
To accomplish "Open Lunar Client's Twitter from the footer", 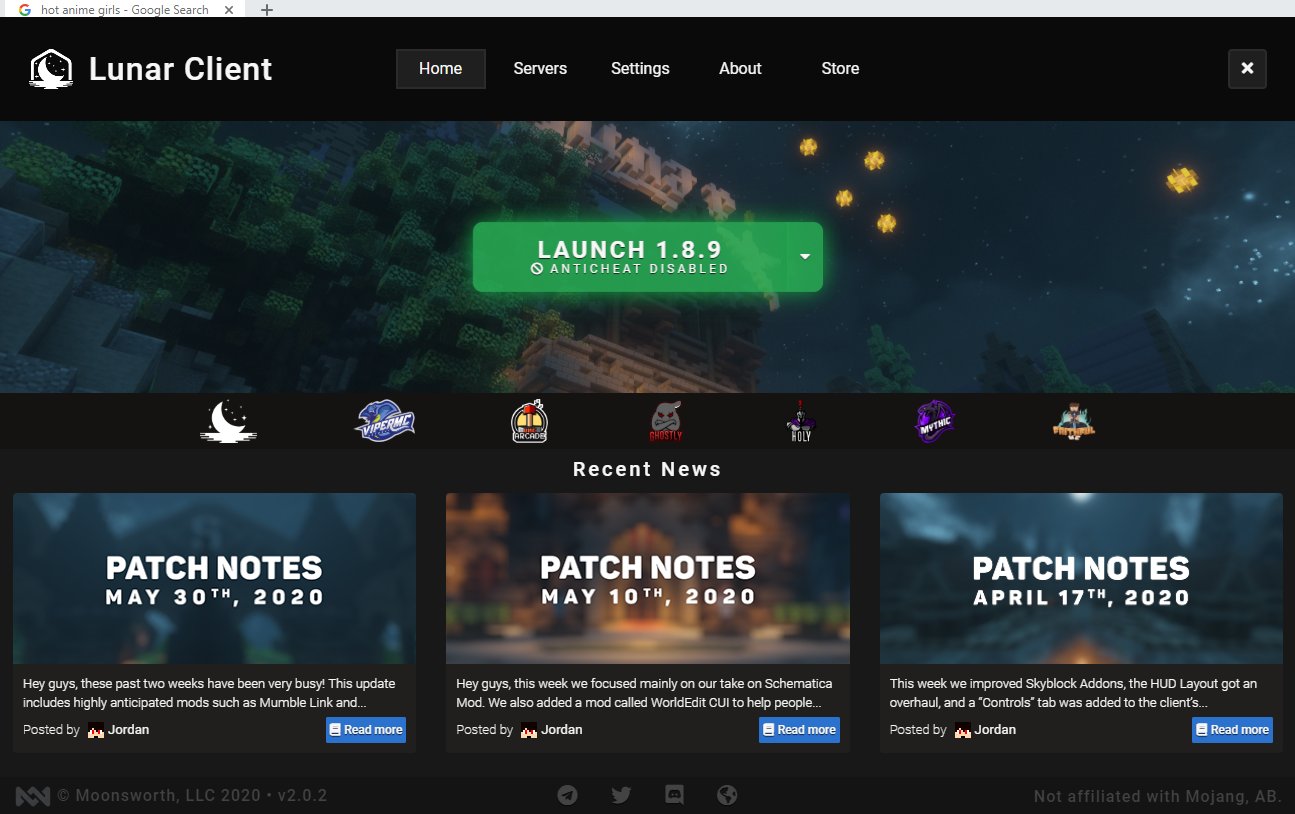I will 621,795.
